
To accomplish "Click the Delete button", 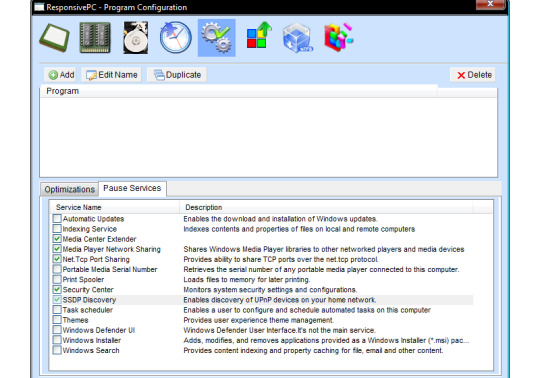I will [x=473, y=75].
